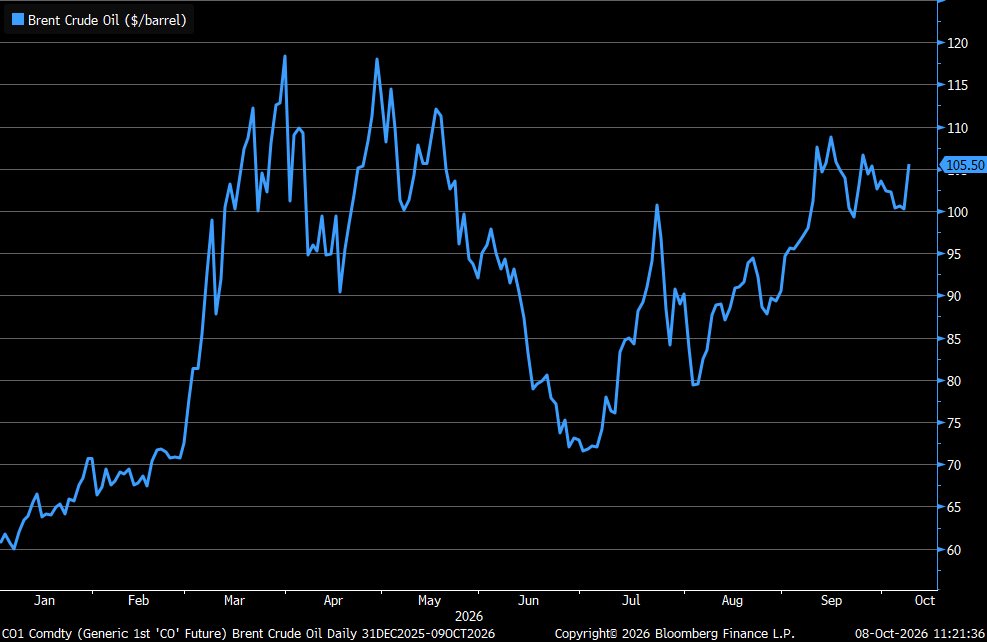
Task: Click the Apr month label
Action: click(333, 600)
